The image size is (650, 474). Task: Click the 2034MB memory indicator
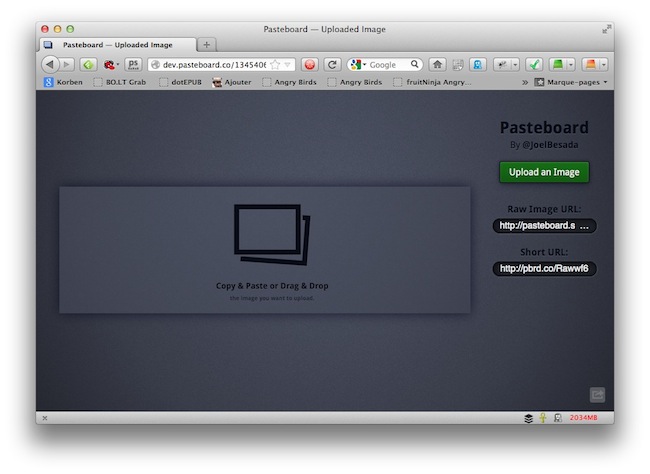click(x=583, y=418)
